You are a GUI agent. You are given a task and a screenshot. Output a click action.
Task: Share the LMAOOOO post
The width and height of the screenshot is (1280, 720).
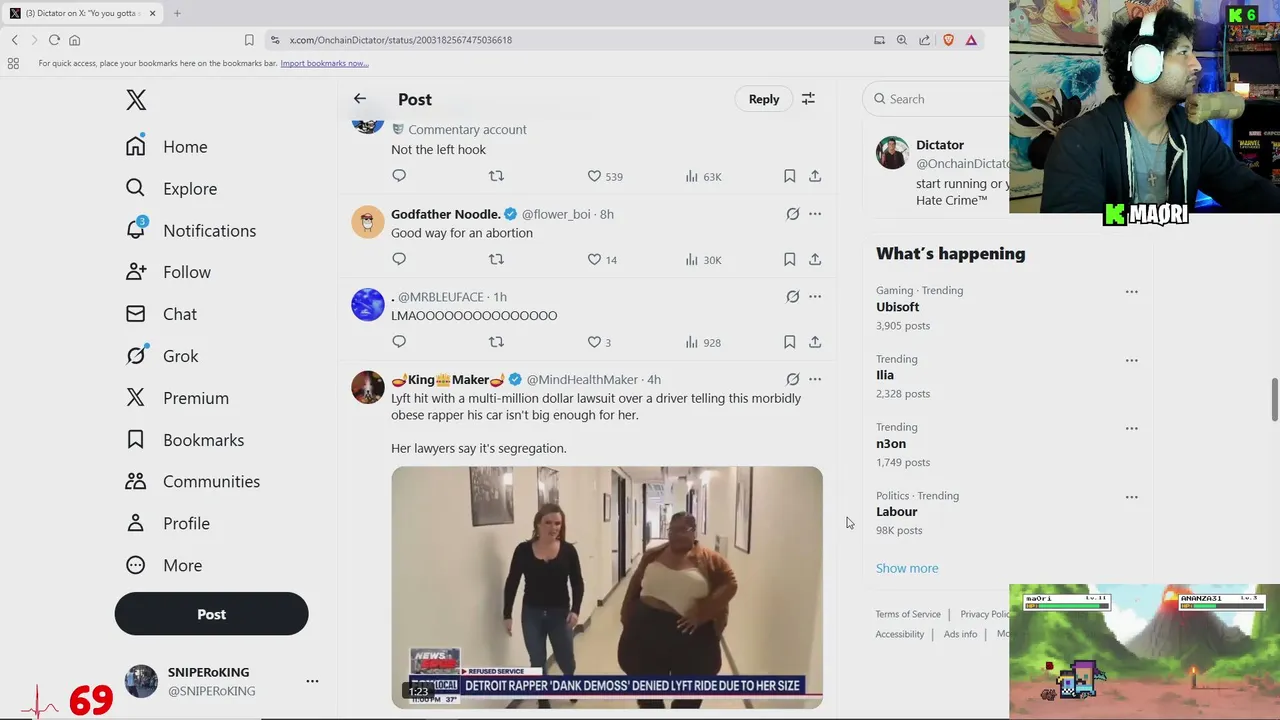coord(815,342)
